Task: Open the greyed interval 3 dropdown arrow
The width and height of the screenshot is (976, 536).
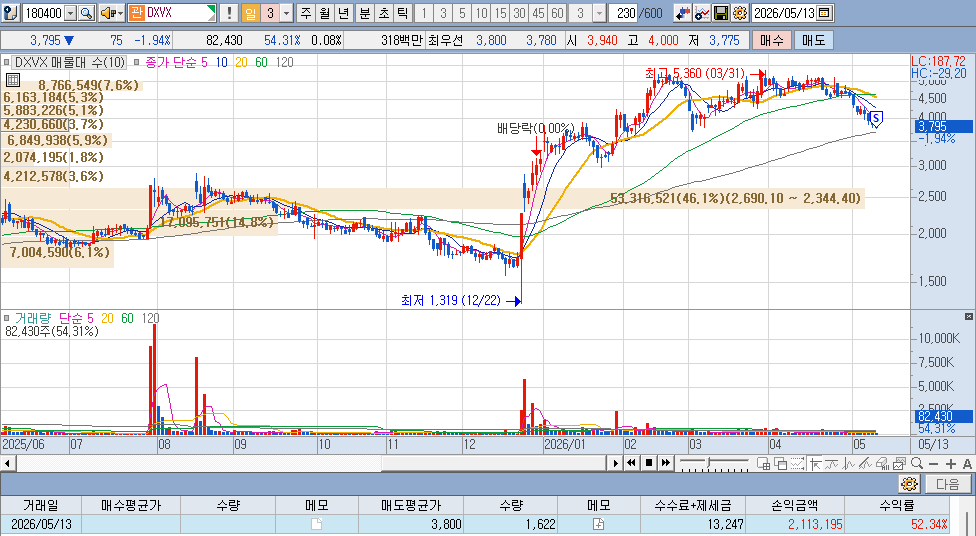Action: click(599, 12)
